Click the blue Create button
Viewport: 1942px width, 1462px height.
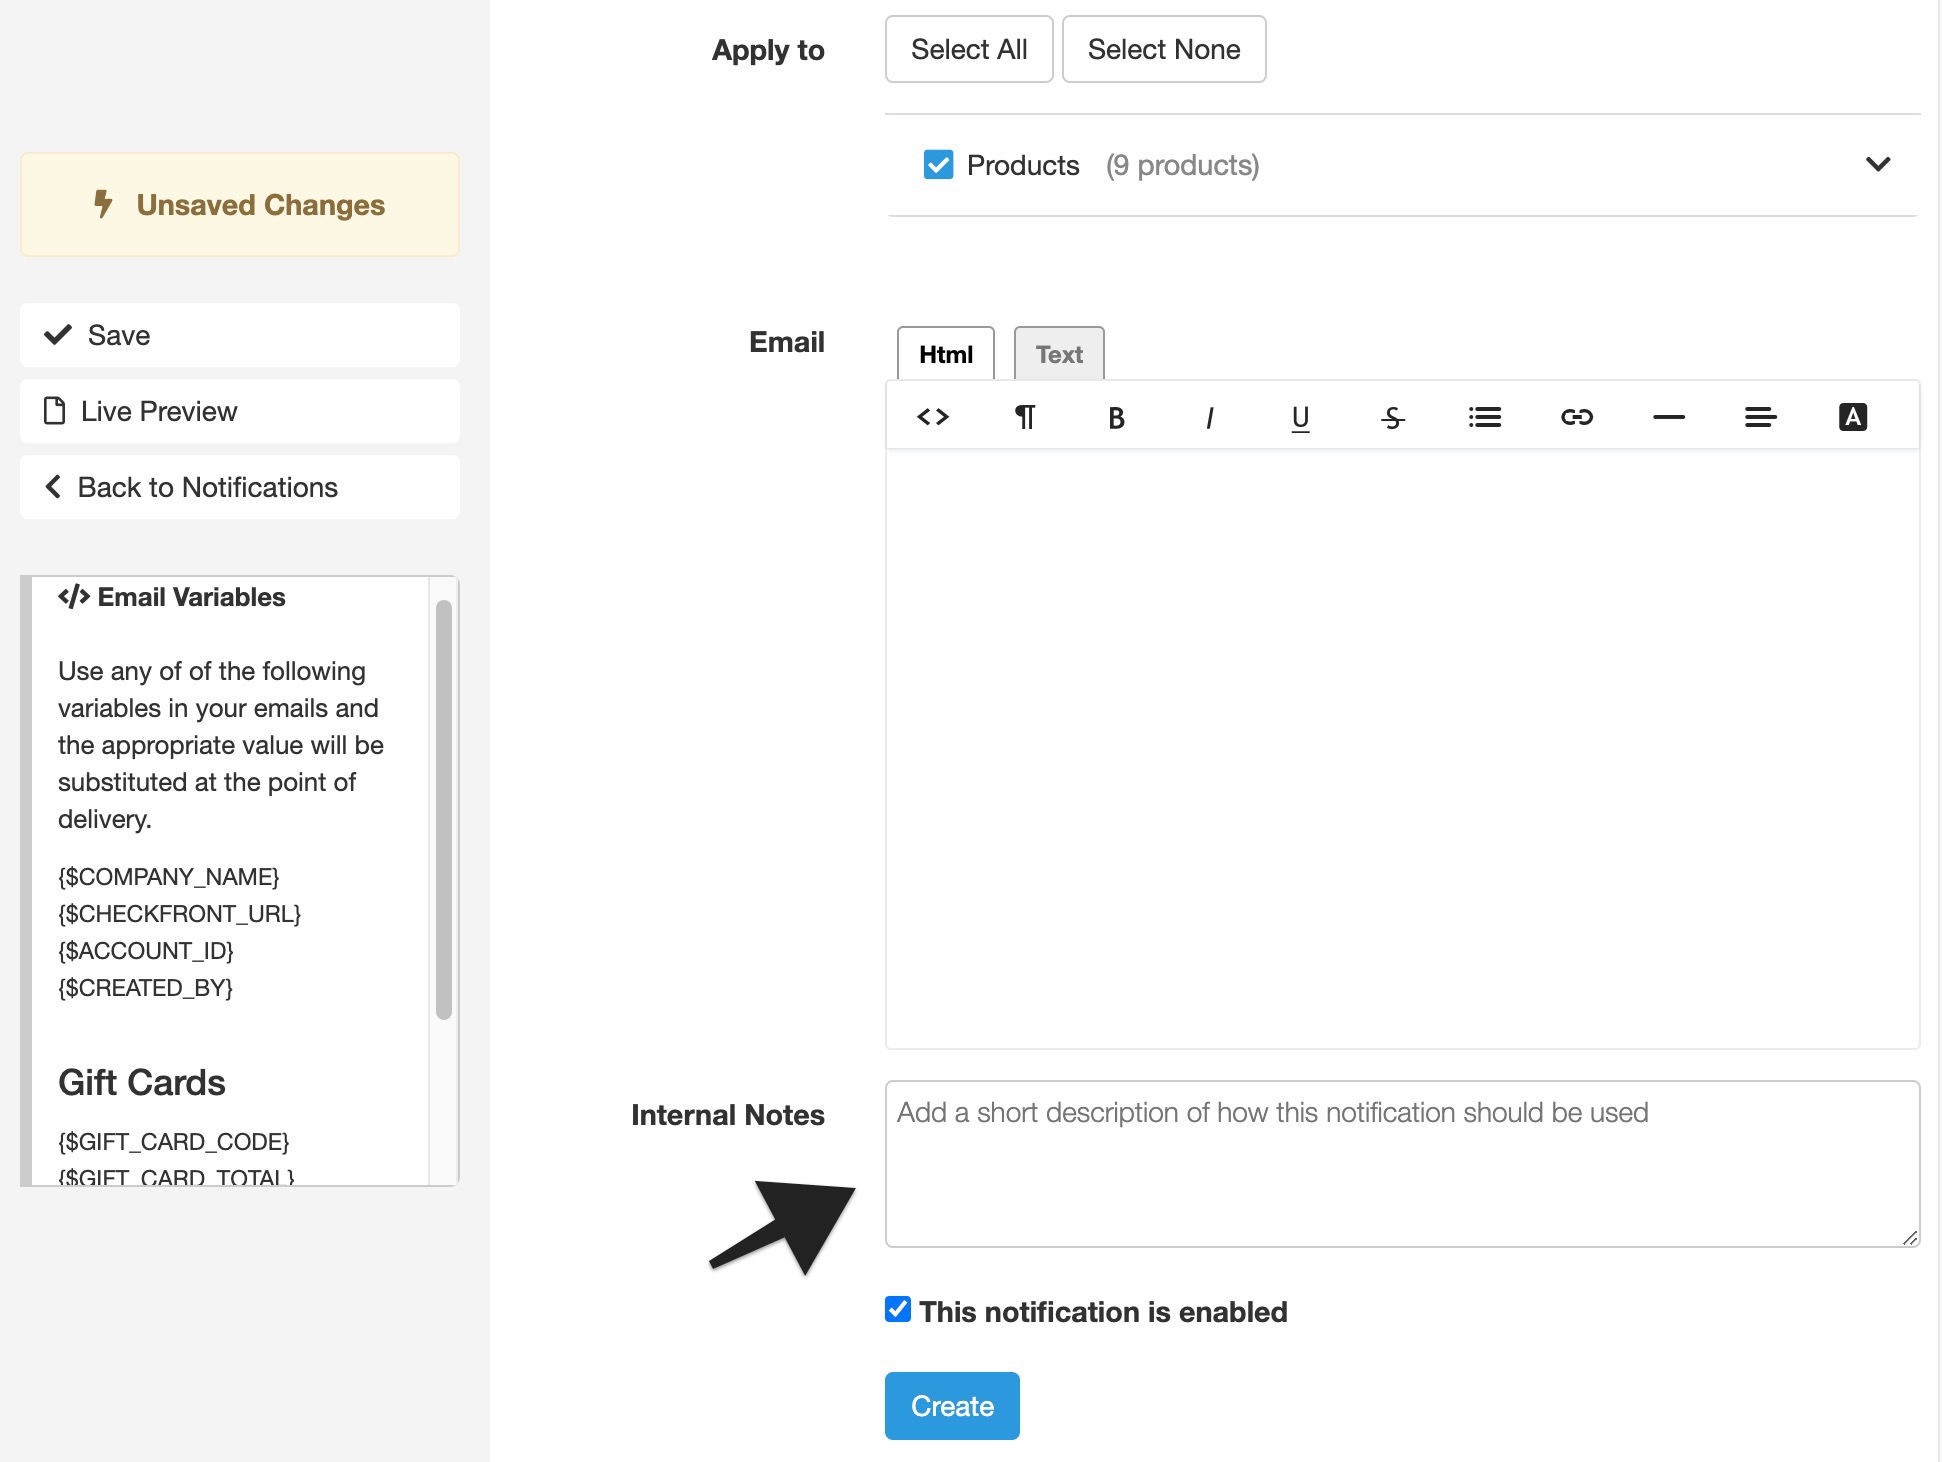[952, 1406]
